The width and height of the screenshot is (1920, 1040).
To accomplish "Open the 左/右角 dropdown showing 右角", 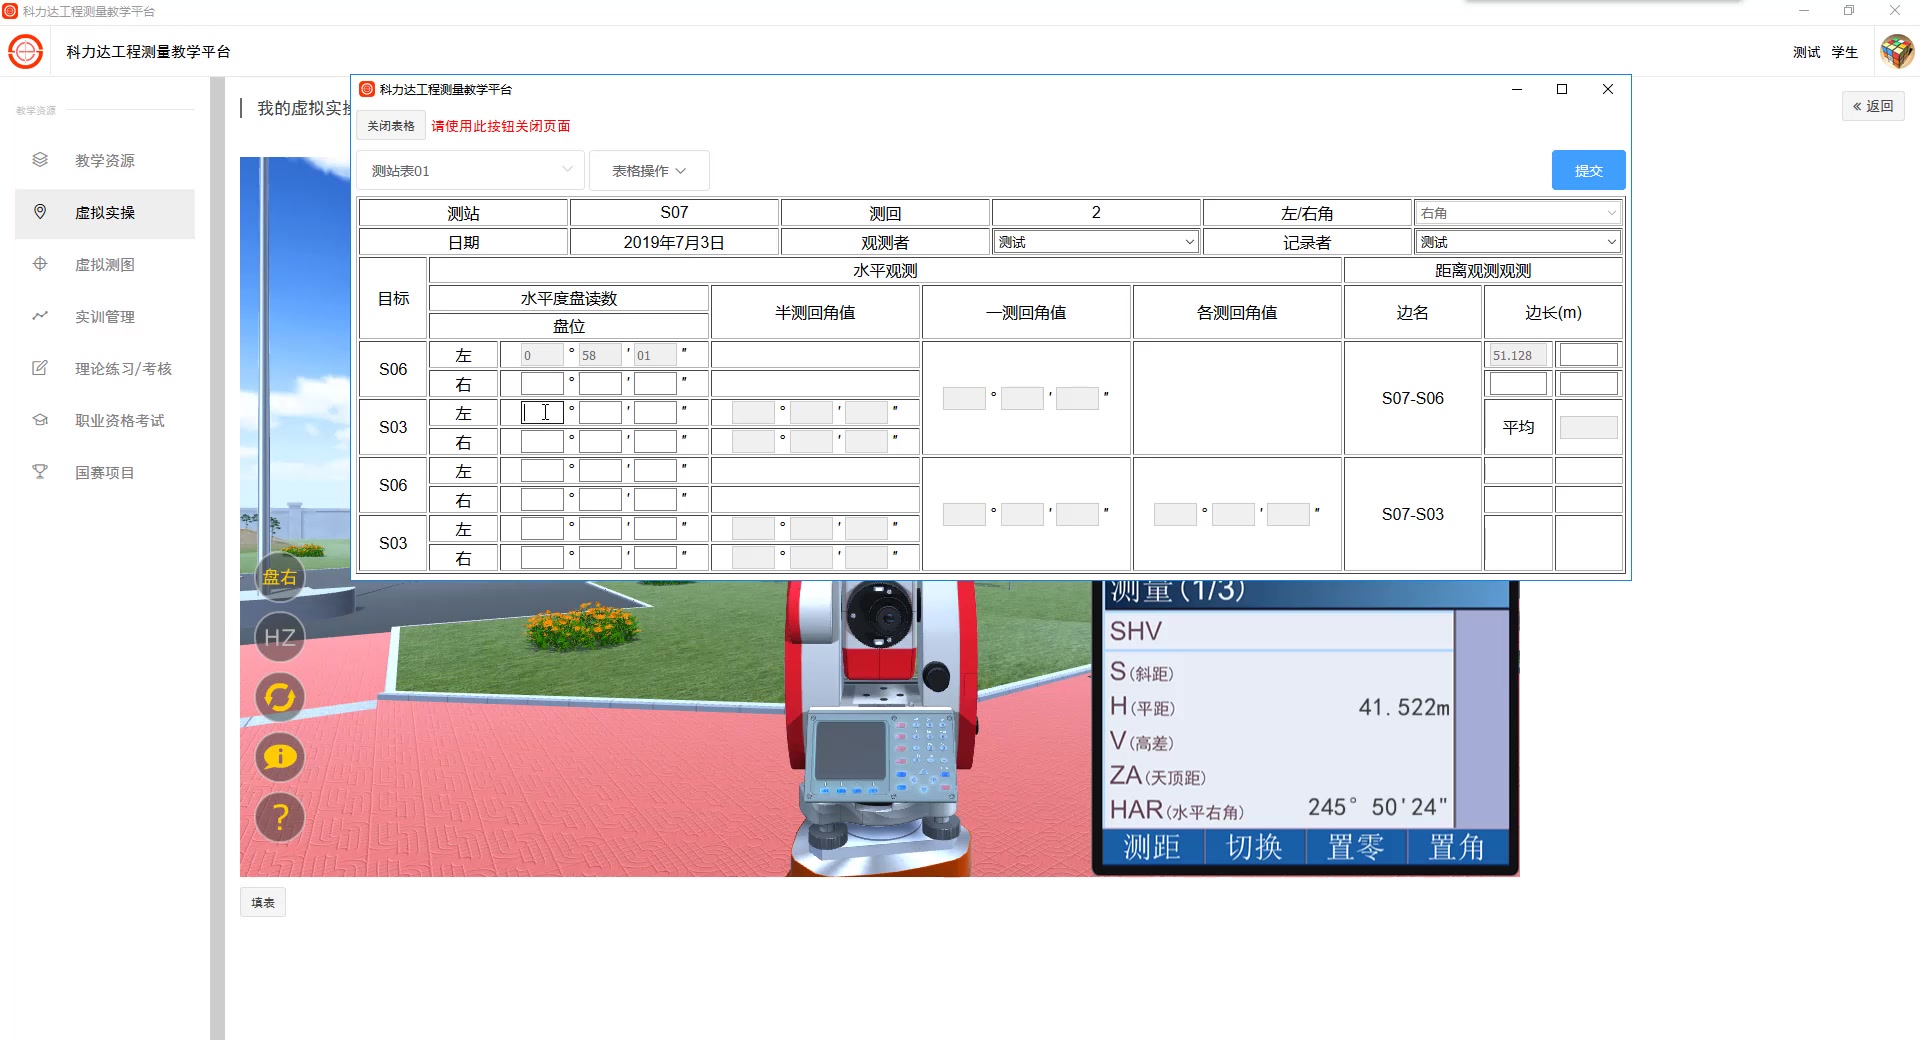I will (x=1517, y=213).
